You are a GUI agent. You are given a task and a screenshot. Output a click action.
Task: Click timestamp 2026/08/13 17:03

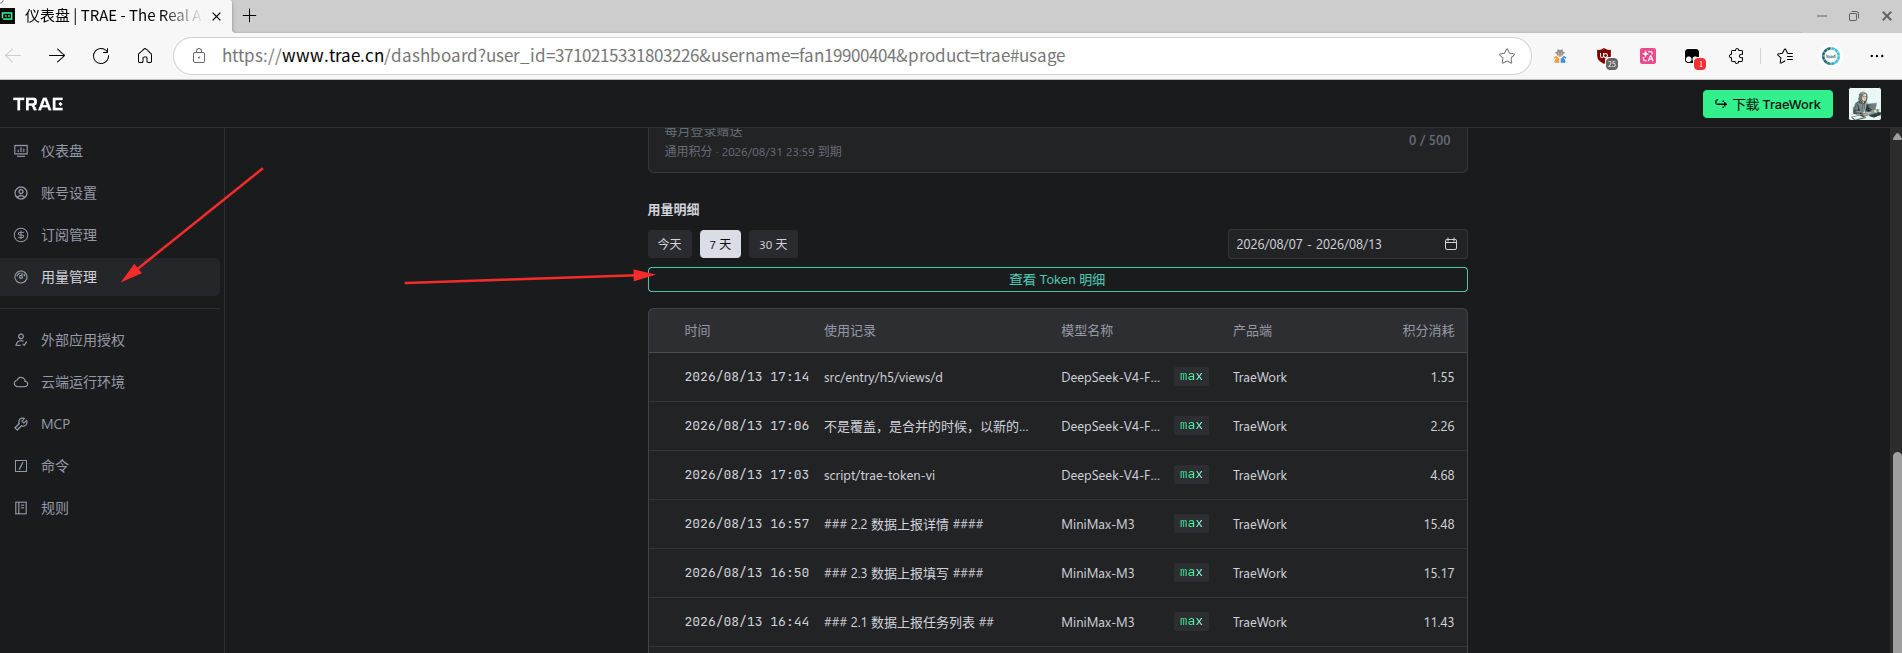click(x=746, y=475)
